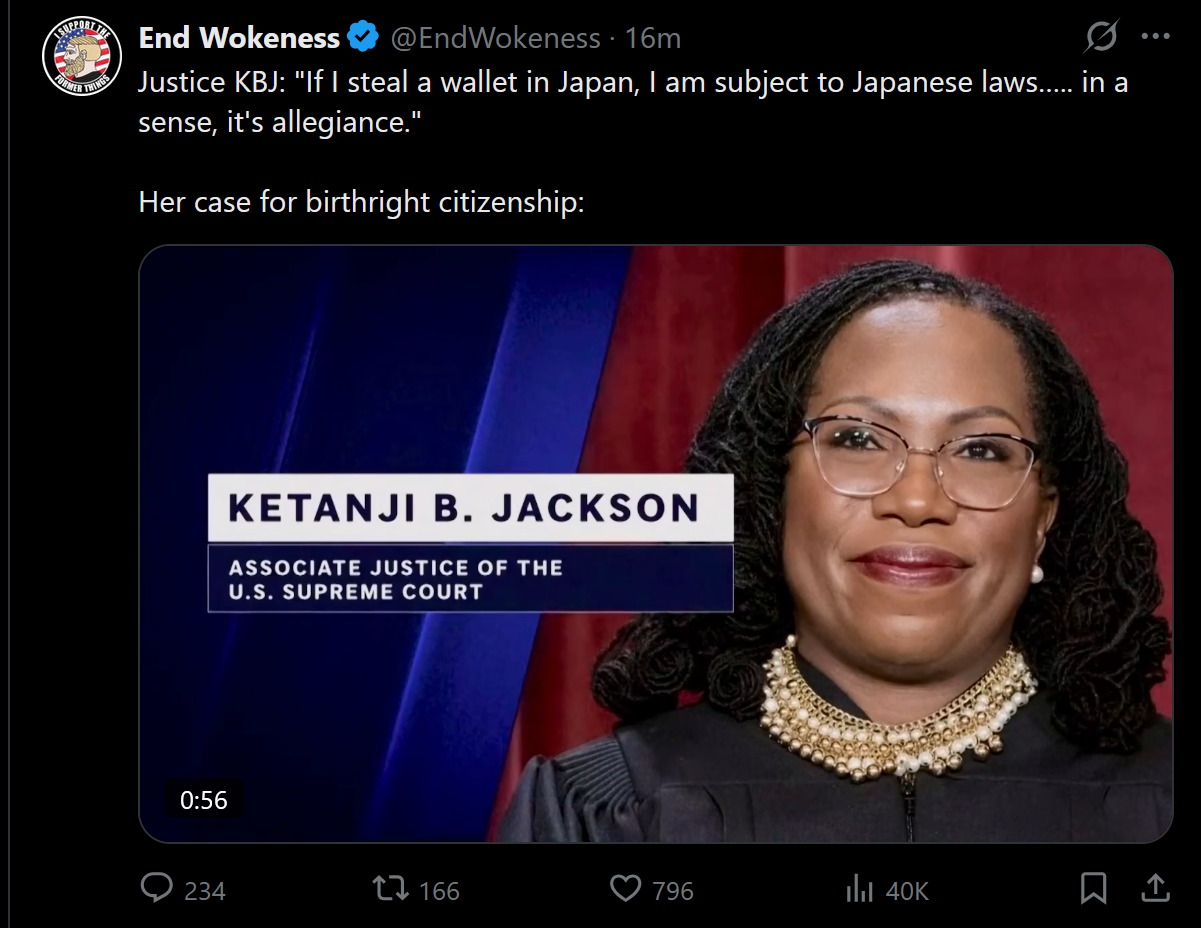The image size is (1201, 928).
Task: Click the 796 likes count
Action: [x=673, y=890]
